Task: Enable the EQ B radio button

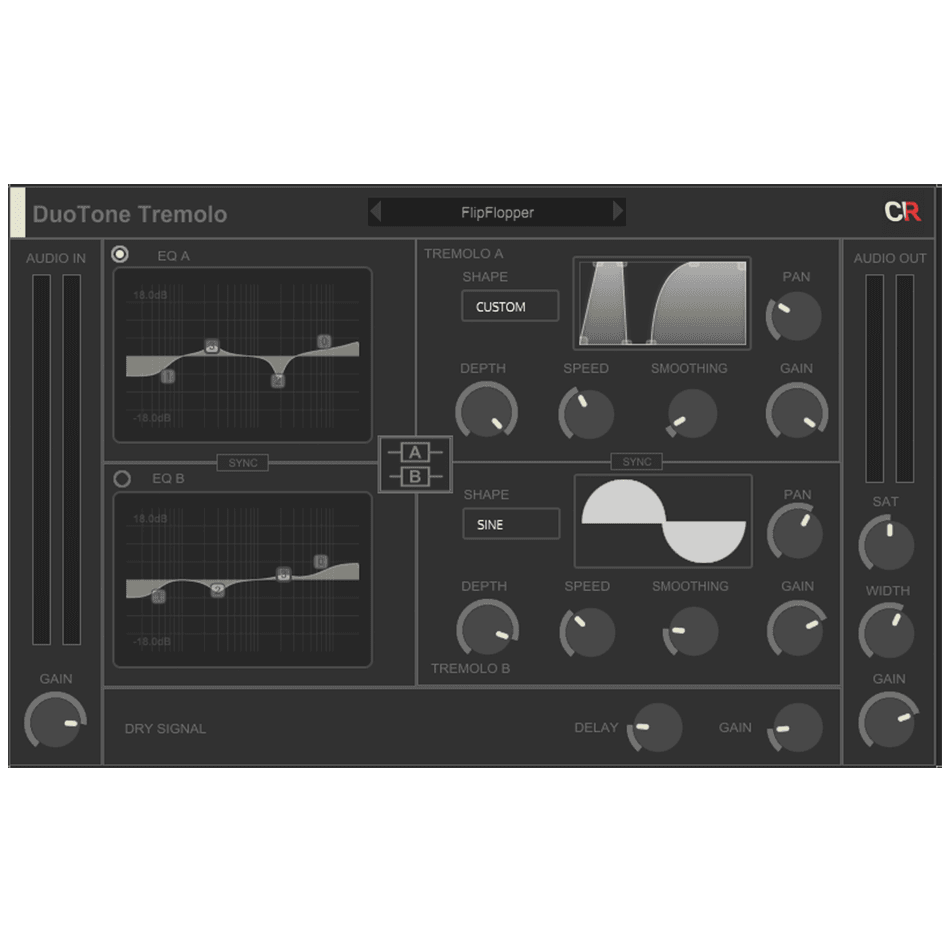Action: click(121, 478)
